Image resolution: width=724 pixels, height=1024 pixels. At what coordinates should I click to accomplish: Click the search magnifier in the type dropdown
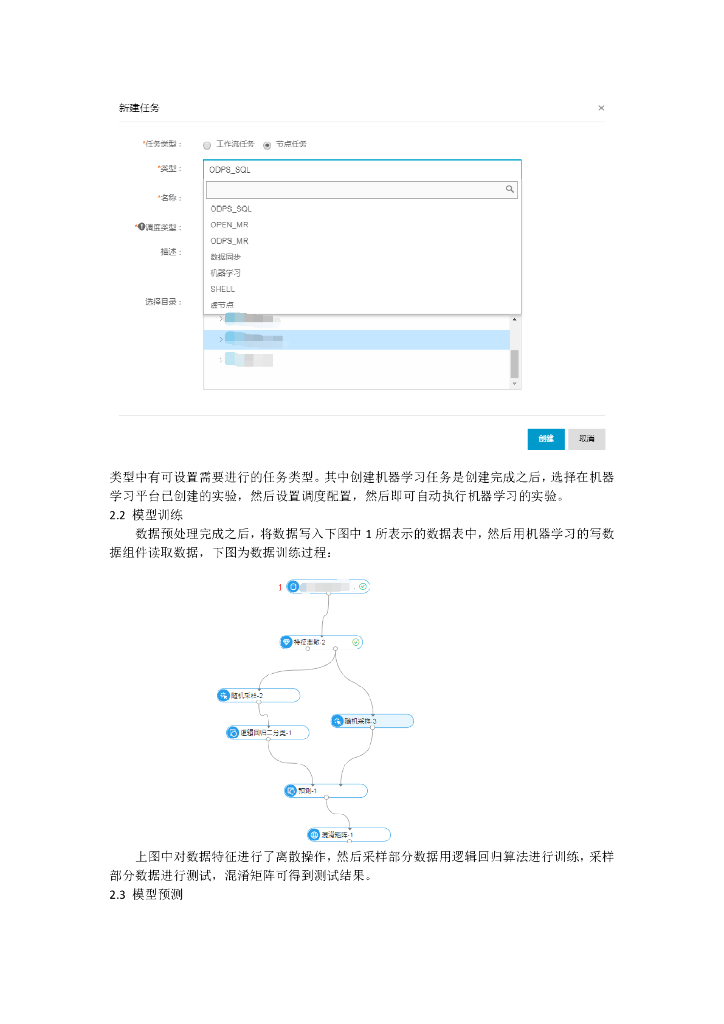tap(509, 189)
